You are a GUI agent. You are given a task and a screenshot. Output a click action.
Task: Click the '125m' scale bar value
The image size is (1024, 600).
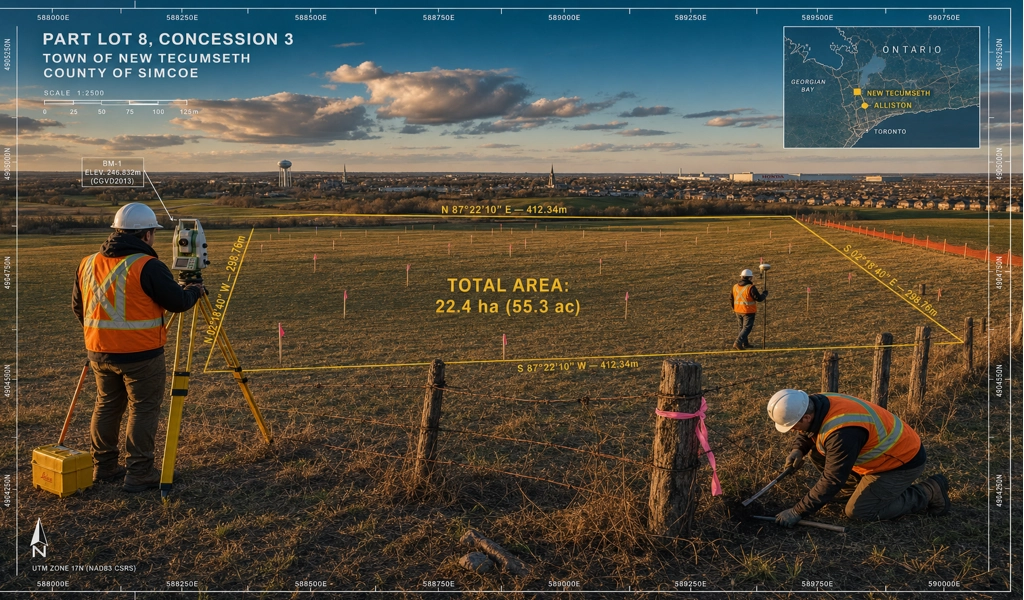(189, 112)
